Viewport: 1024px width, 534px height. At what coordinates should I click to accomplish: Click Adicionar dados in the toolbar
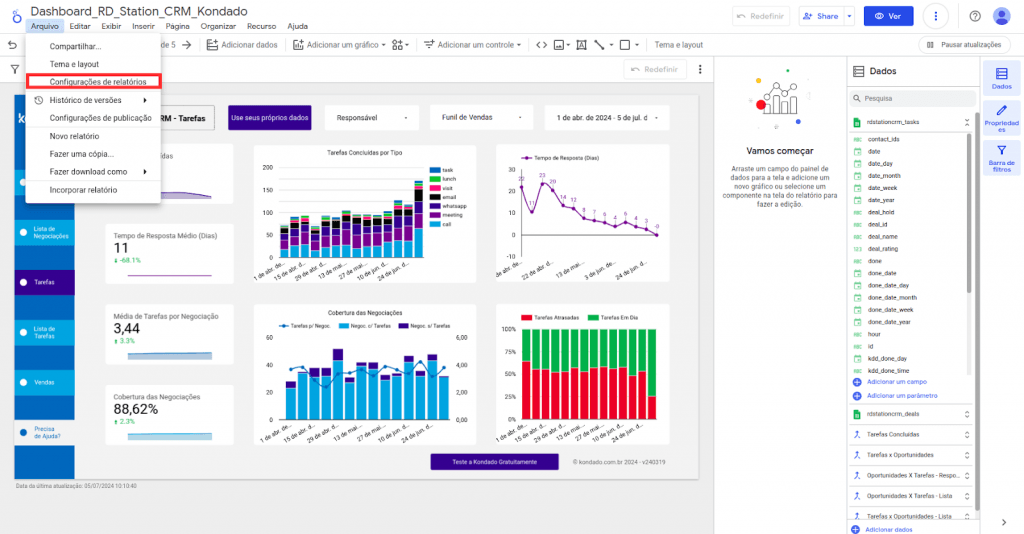(x=242, y=45)
